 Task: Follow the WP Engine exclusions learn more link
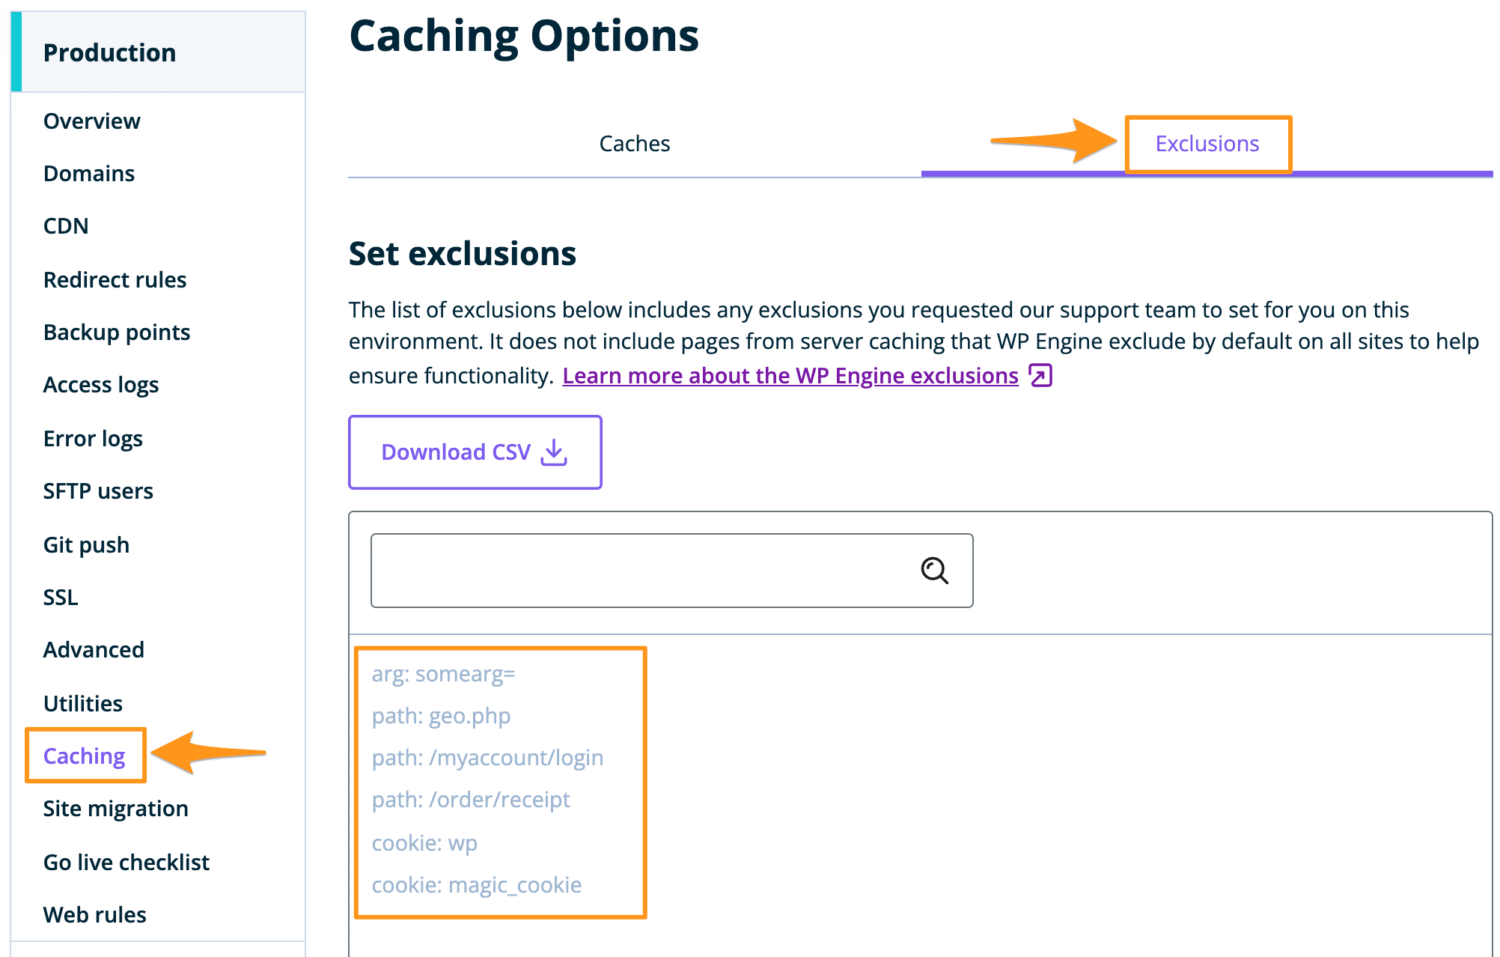(x=789, y=375)
